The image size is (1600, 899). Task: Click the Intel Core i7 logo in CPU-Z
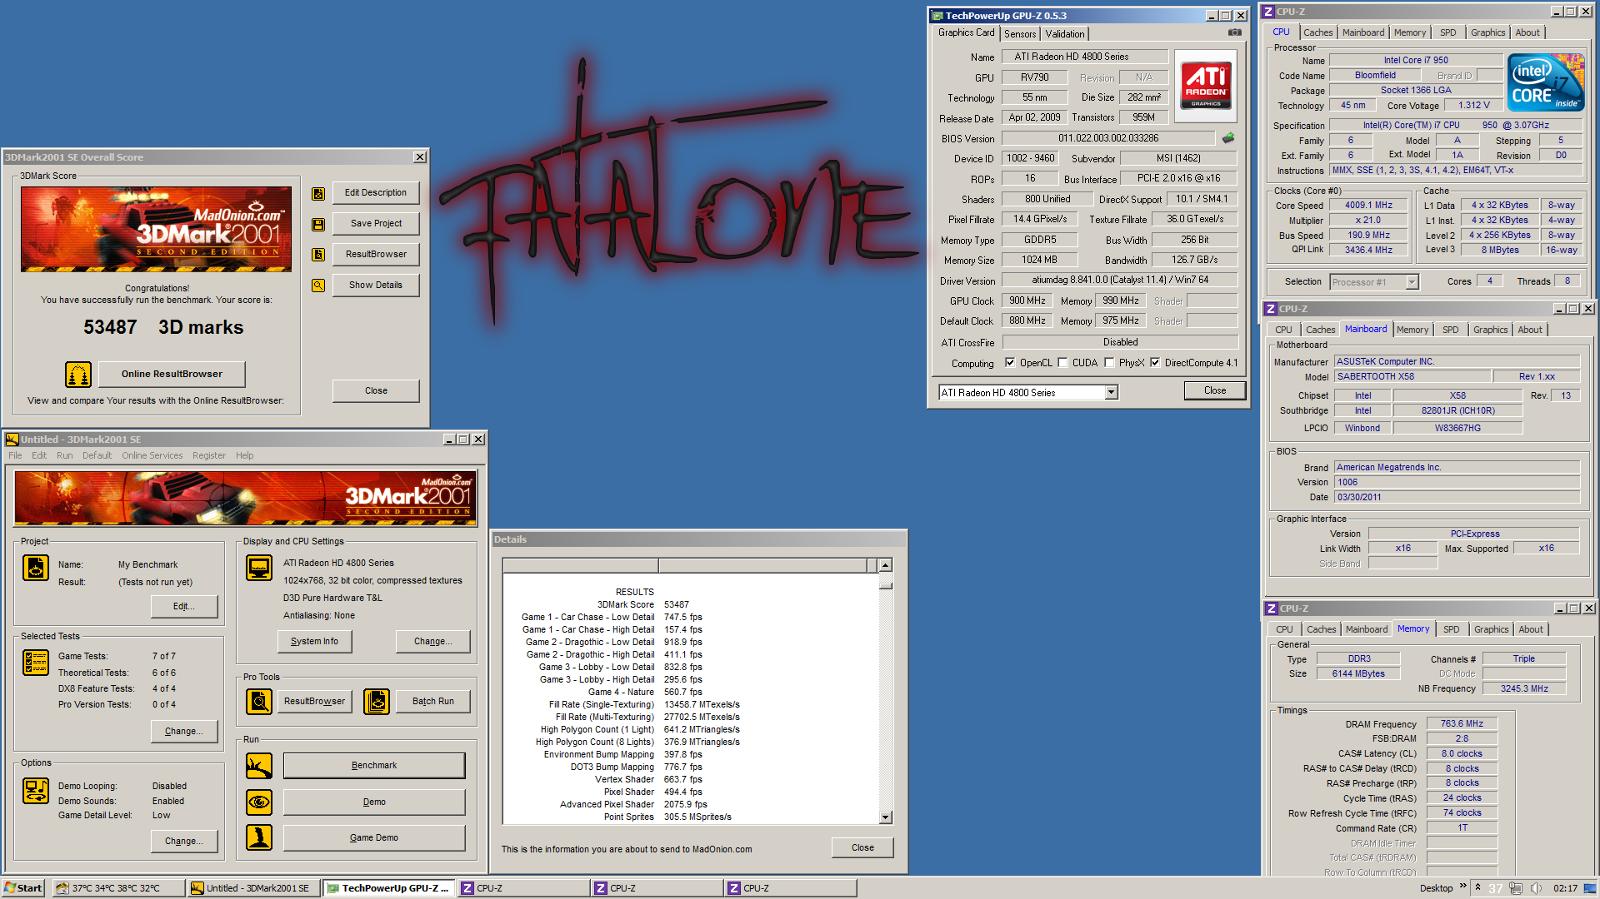coord(1546,82)
